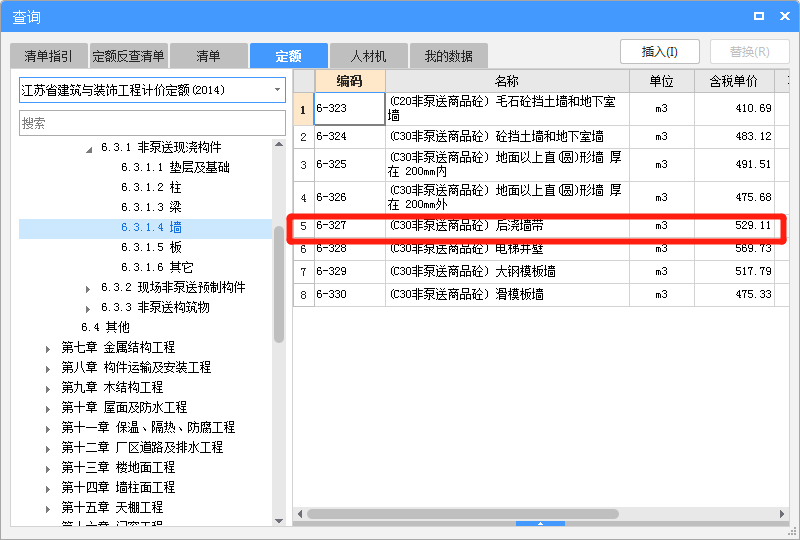The height and width of the screenshot is (540, 800).
Task: Select 6.3.1.4 墙 tree item
Action: [x=151, y=227]
